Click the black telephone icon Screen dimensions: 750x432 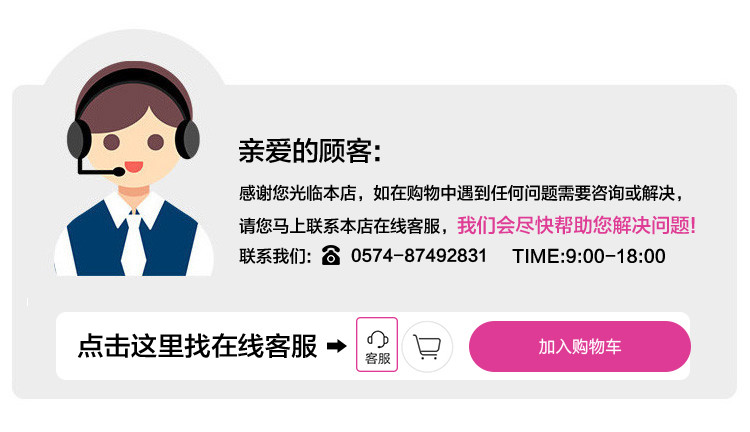pyautogui.click(x=331, y=255)
